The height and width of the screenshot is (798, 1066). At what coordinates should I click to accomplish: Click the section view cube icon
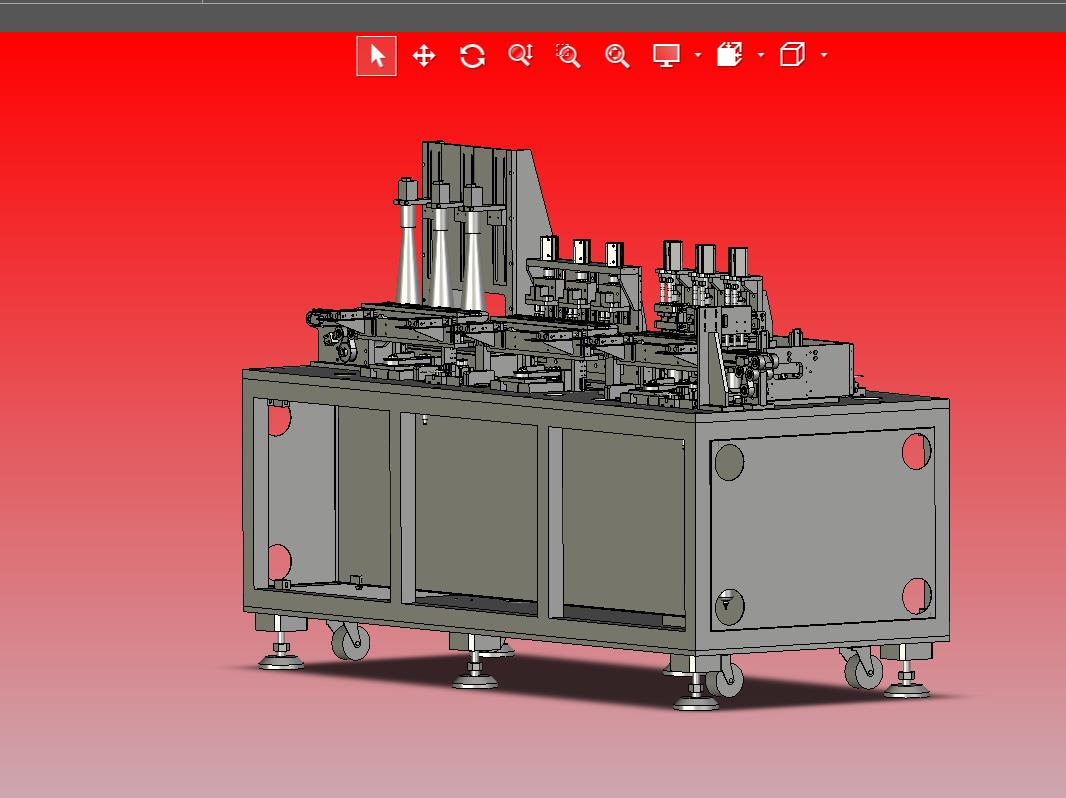click(x=729, y=55)
